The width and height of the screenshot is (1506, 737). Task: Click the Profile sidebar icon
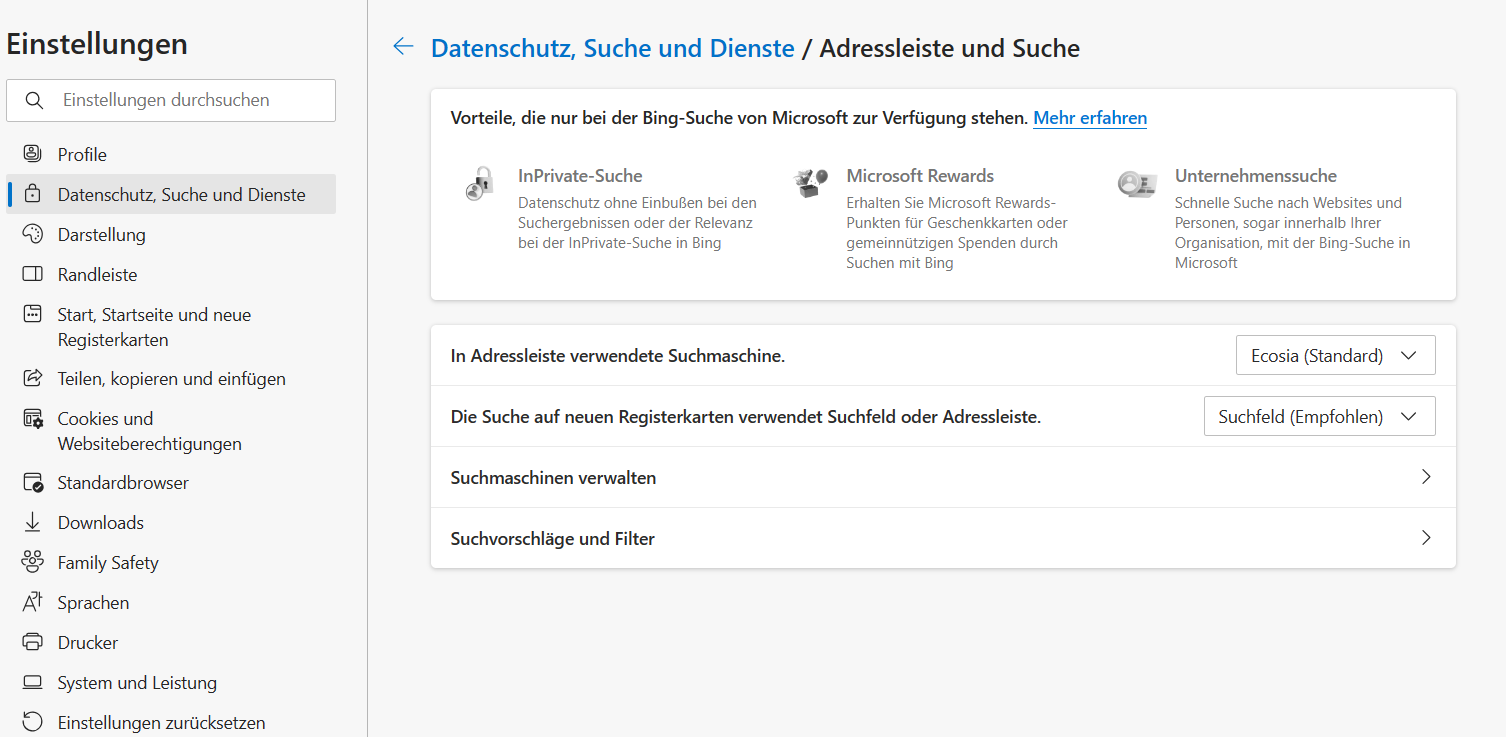click(33, 154)
